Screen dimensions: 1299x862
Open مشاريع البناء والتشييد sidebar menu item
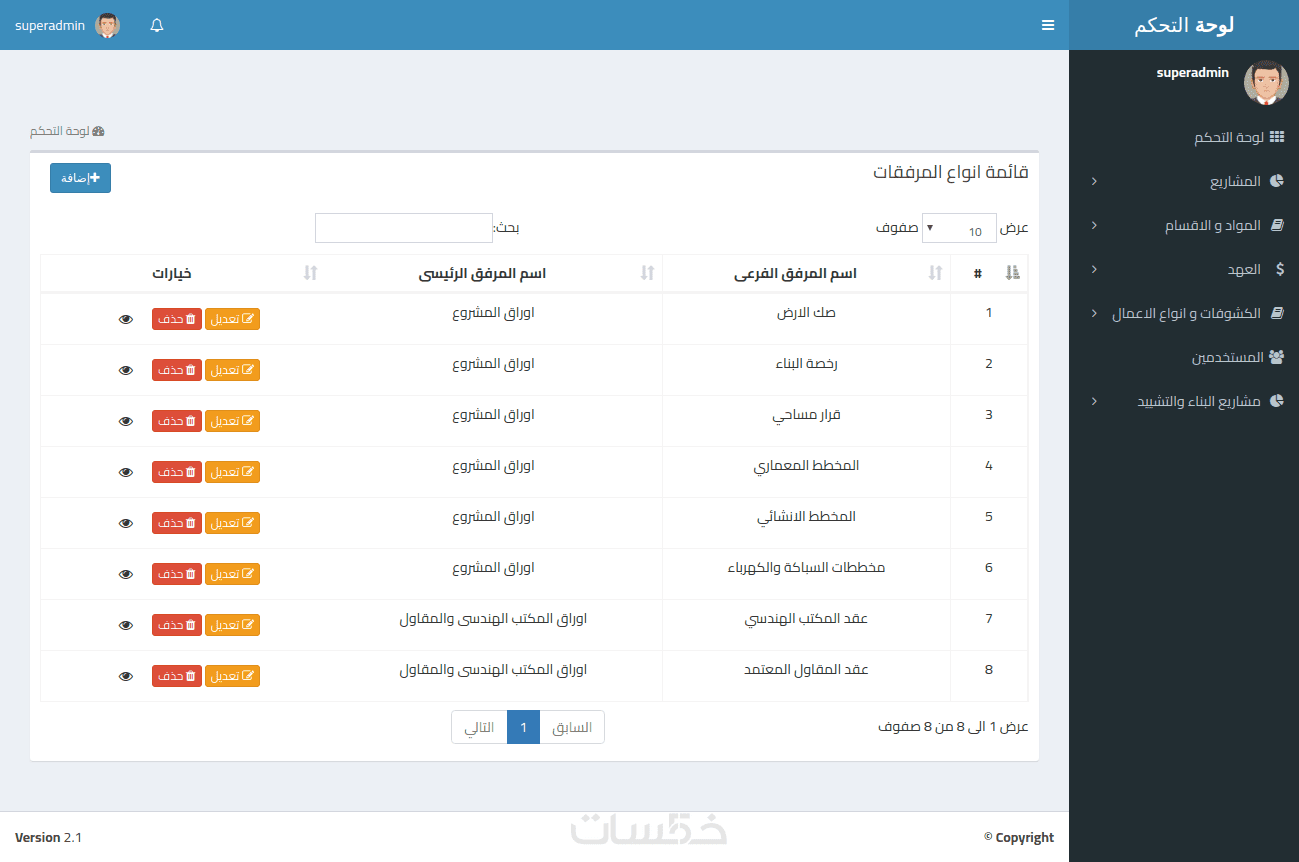pos(1184,401)
